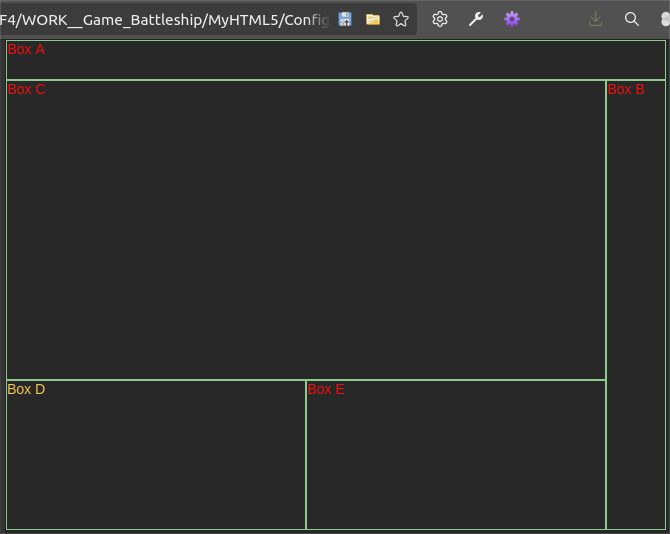Click the partially visible icon at toolbar's right edge
Screen dimensions: 670x534
click(x=664, y=19)
